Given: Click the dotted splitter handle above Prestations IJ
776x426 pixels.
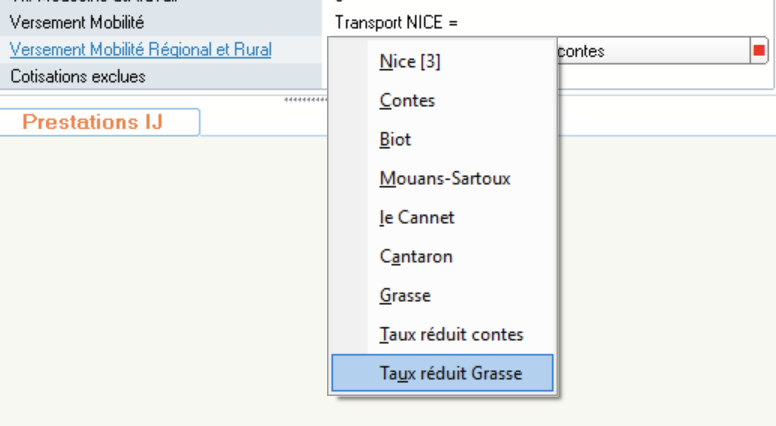Looking at the screenshot, I should pos(306,99).
